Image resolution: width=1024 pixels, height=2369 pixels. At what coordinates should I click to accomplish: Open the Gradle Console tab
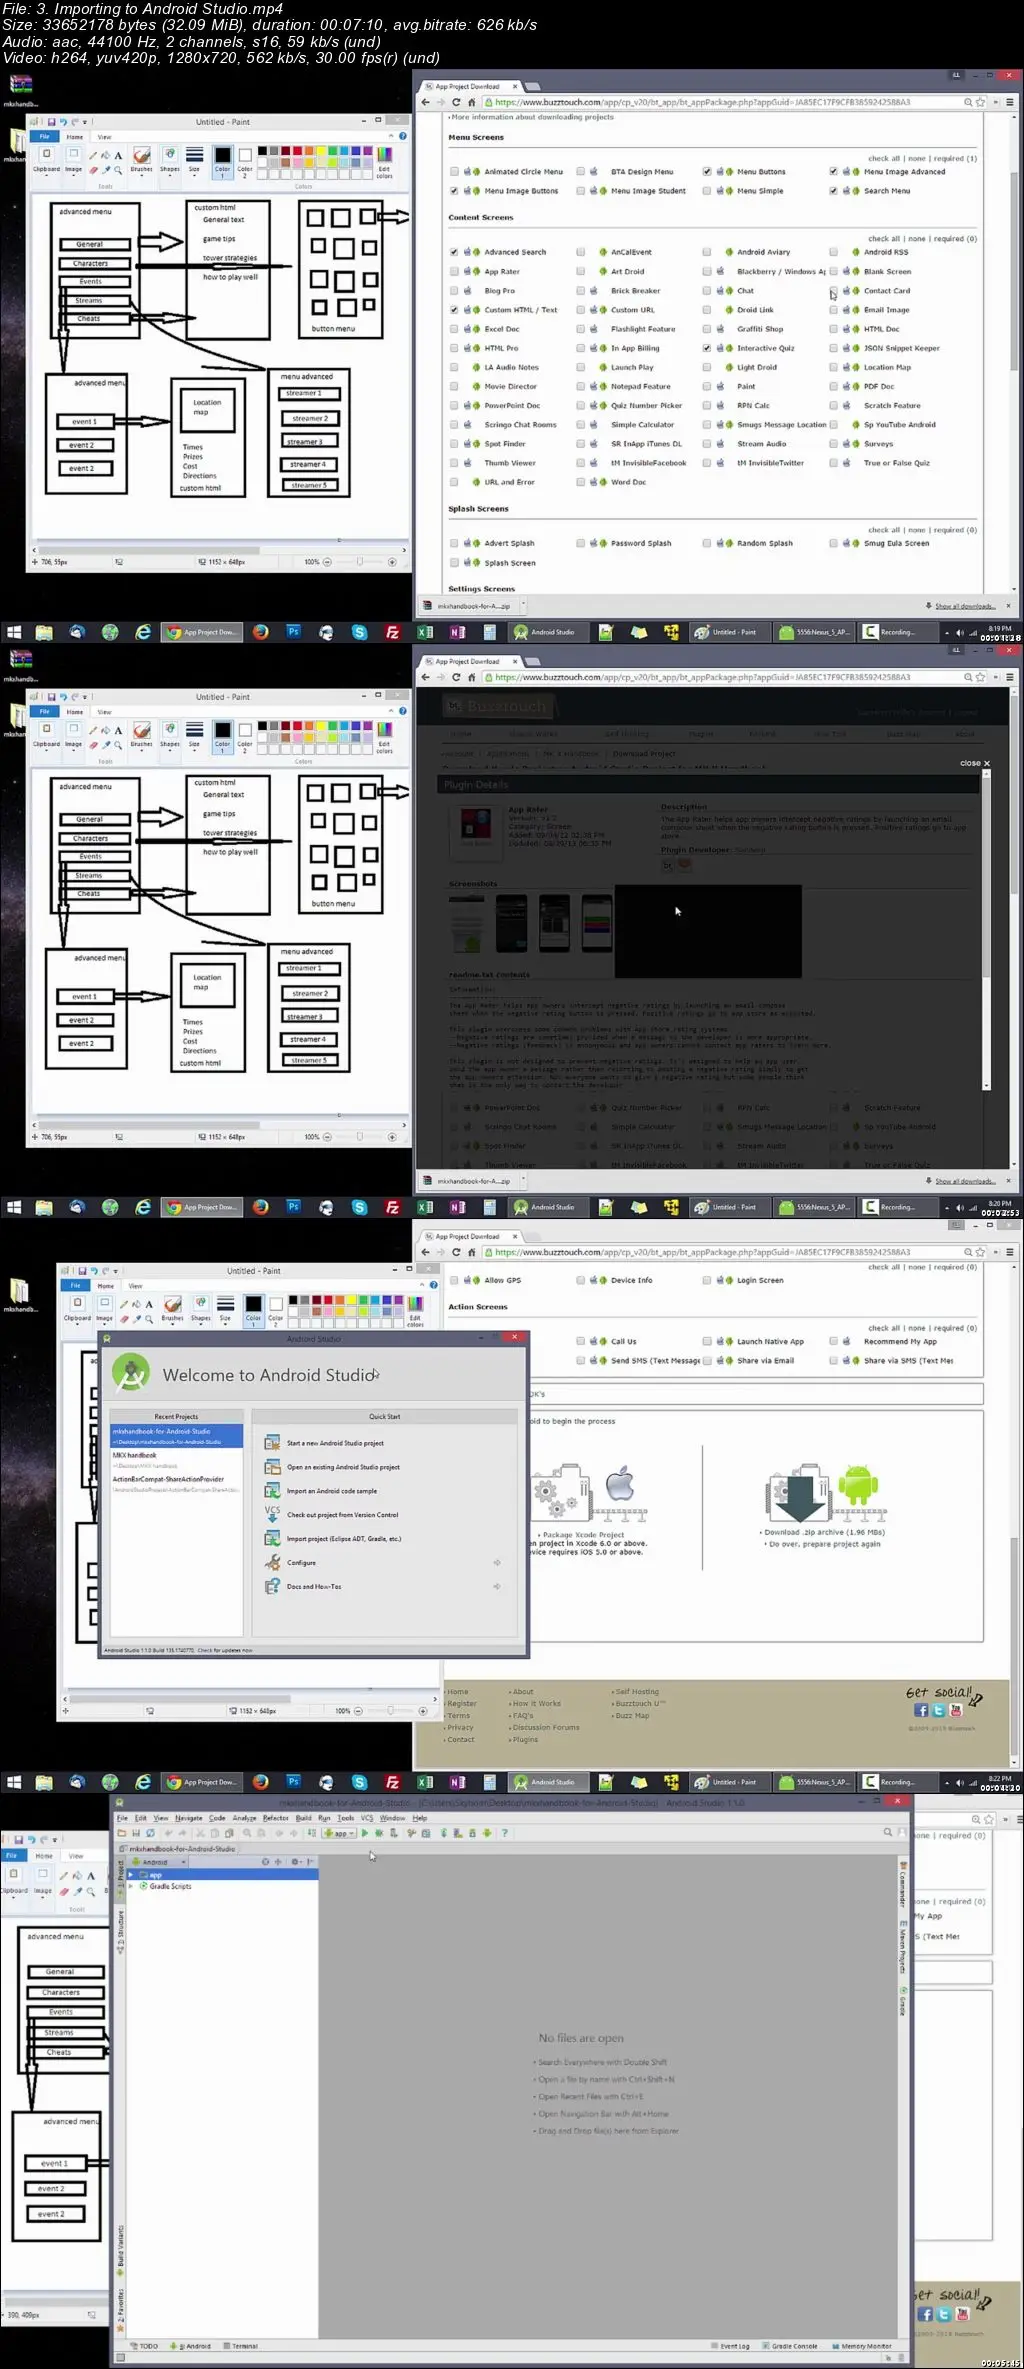[x=790, y=2346]
